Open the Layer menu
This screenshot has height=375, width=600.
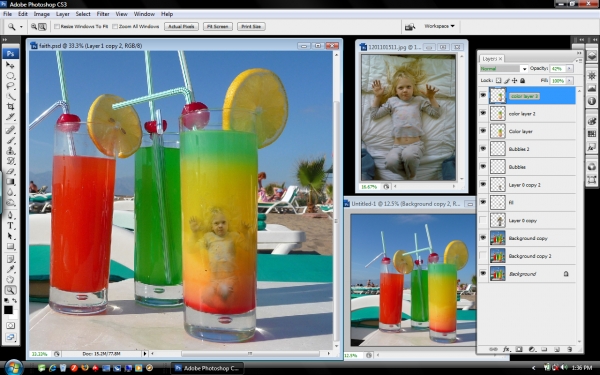click(x=63, y=14)
